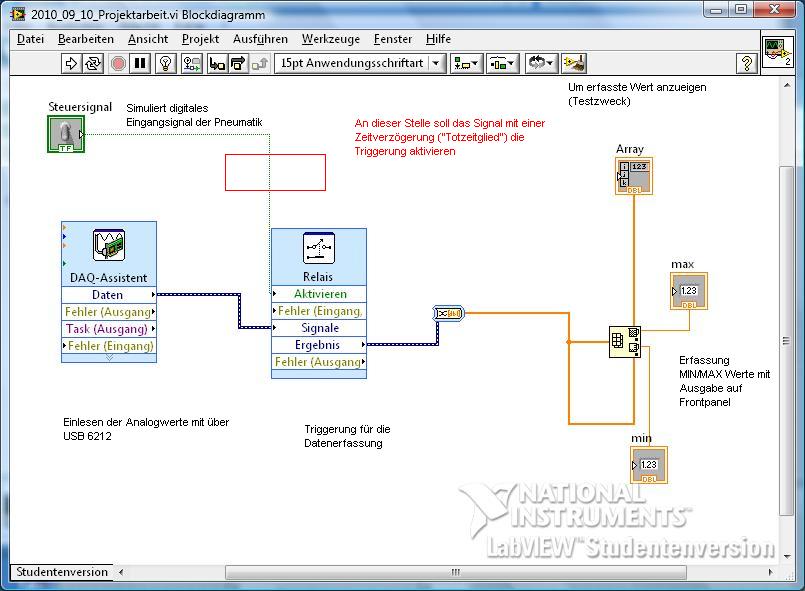The width and height of the screenshot is (805, 591).
Task: Select the Steuersignal boolean switch terminal
Action: (x=66, y=134)
